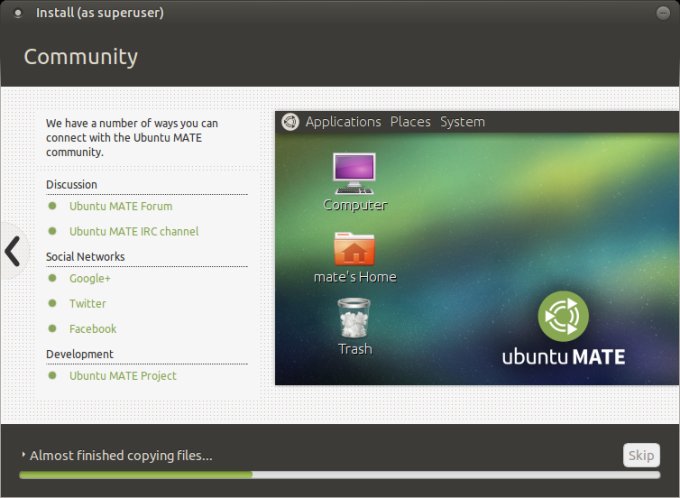This screenshot has height=498, width=680.
Task: Click the 'Install (as superuser)' window title
Action: click(100, 13)
